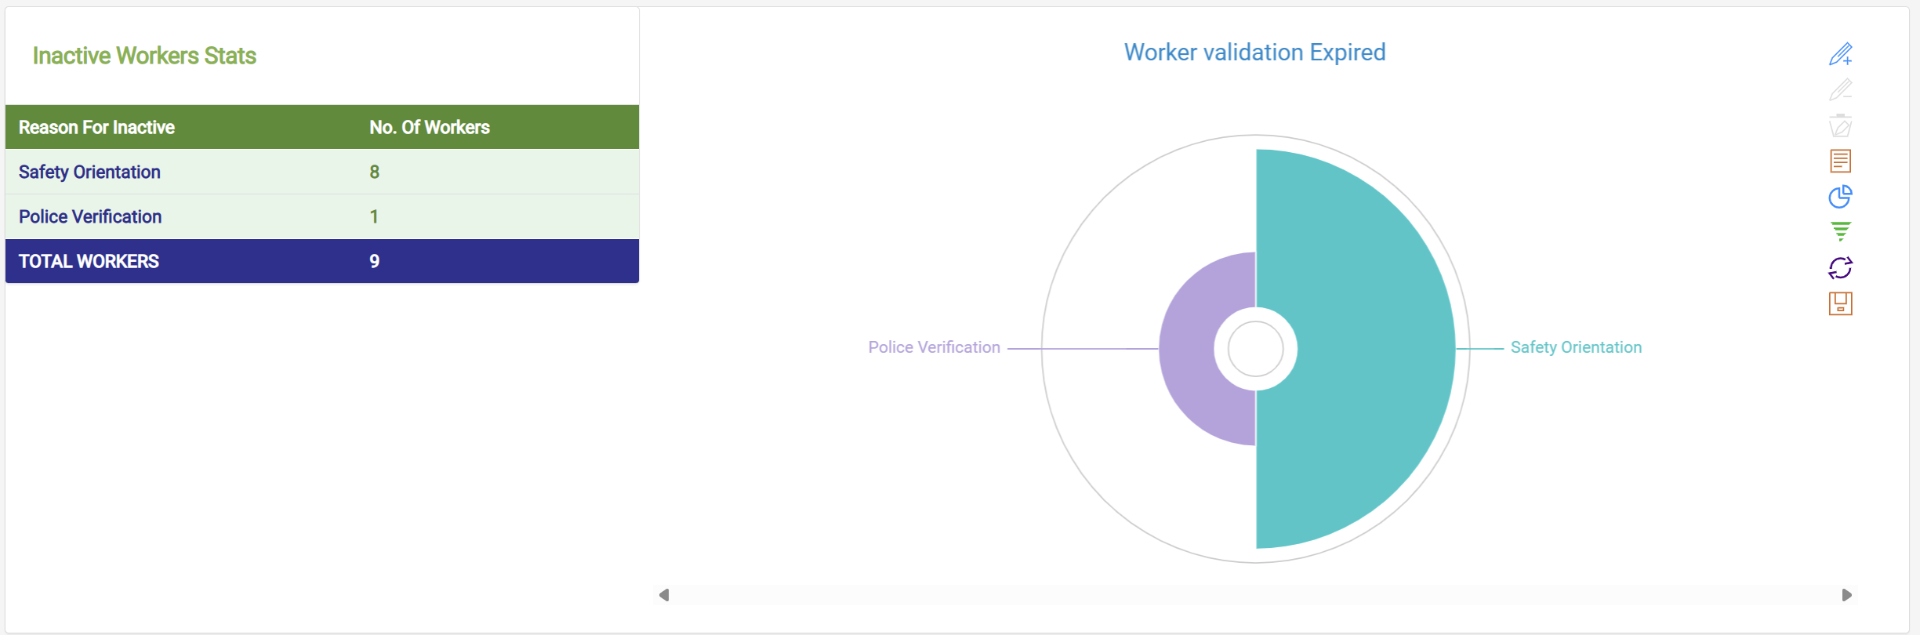Click the orange save floppy icon
Screen dimensions: 1920x635
tap(1840, 304)
